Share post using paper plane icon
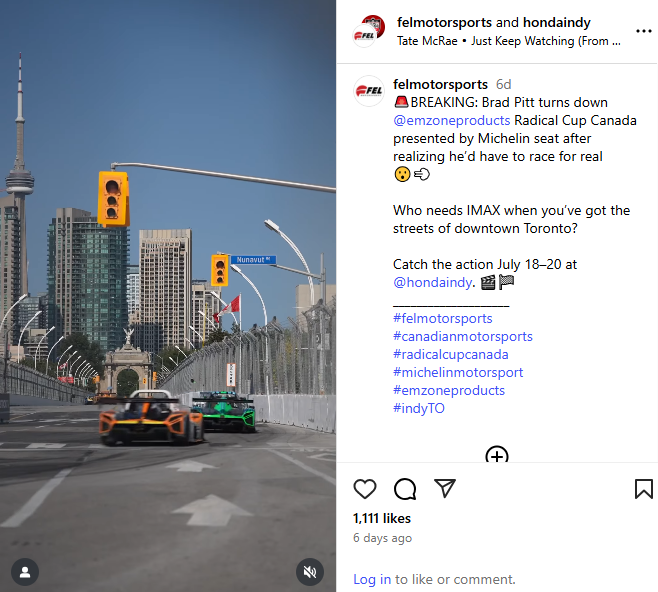The height and width of the screenshot is (592, 658). 444,488
